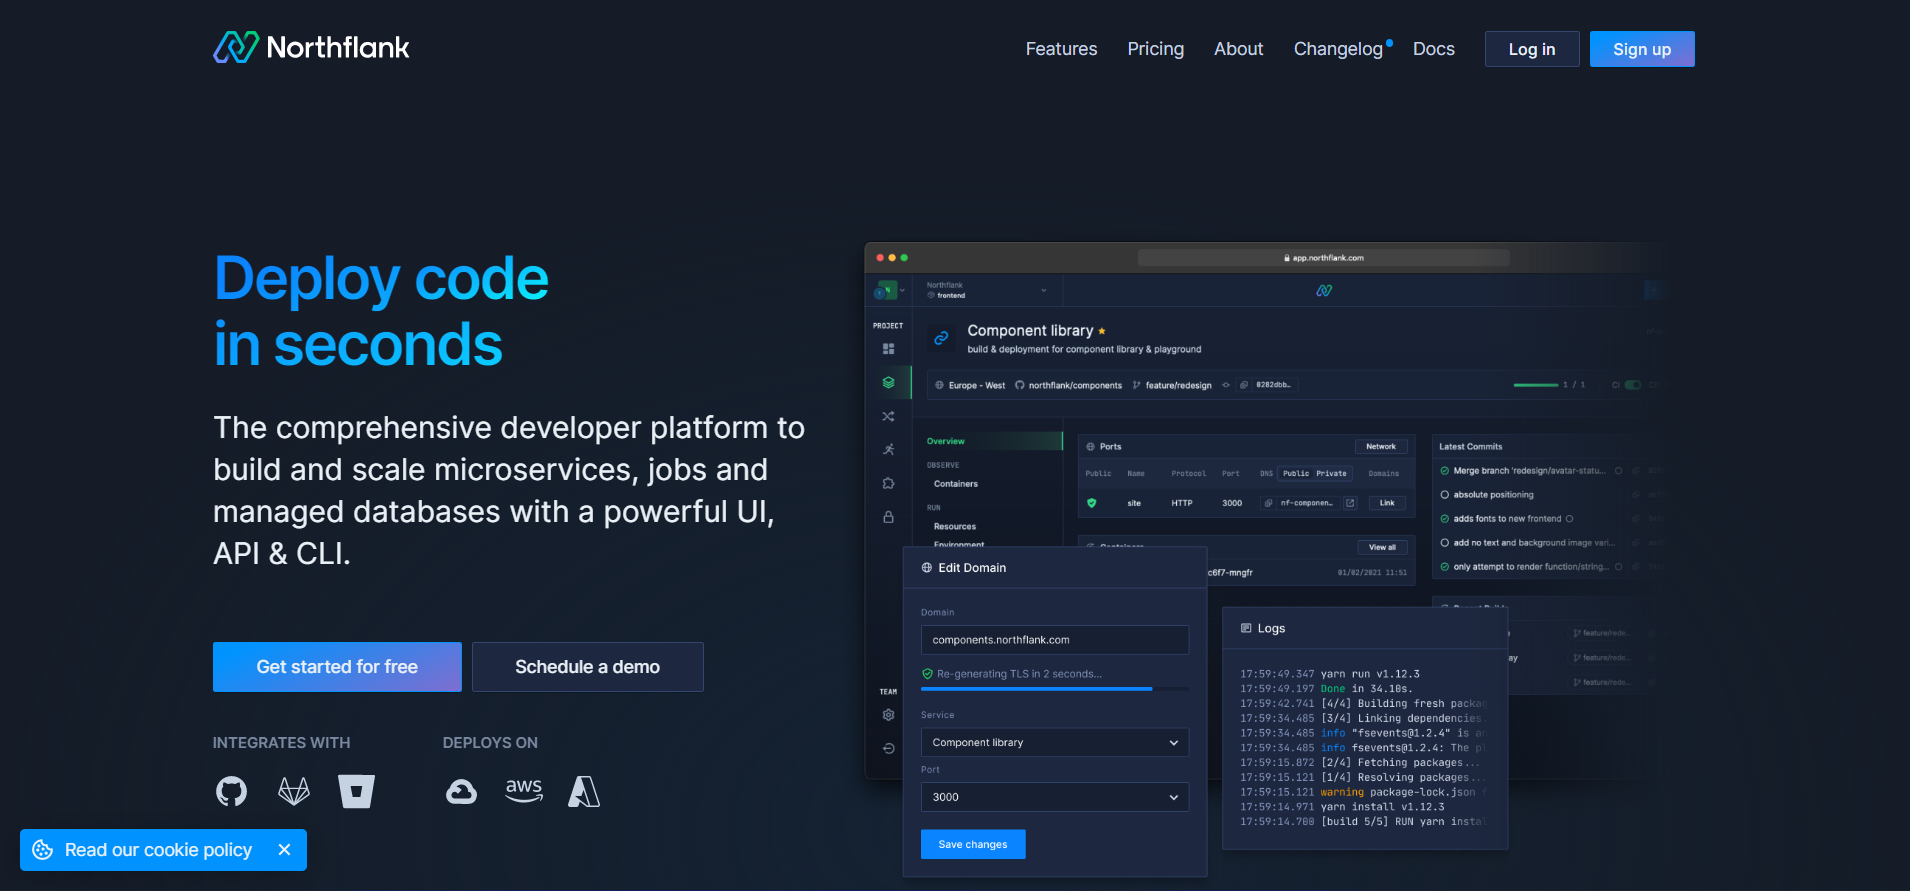Click the 'absolute positioning' commit
The width and height of the screenshot is (1910, 891).
[x=1493, y=495]
